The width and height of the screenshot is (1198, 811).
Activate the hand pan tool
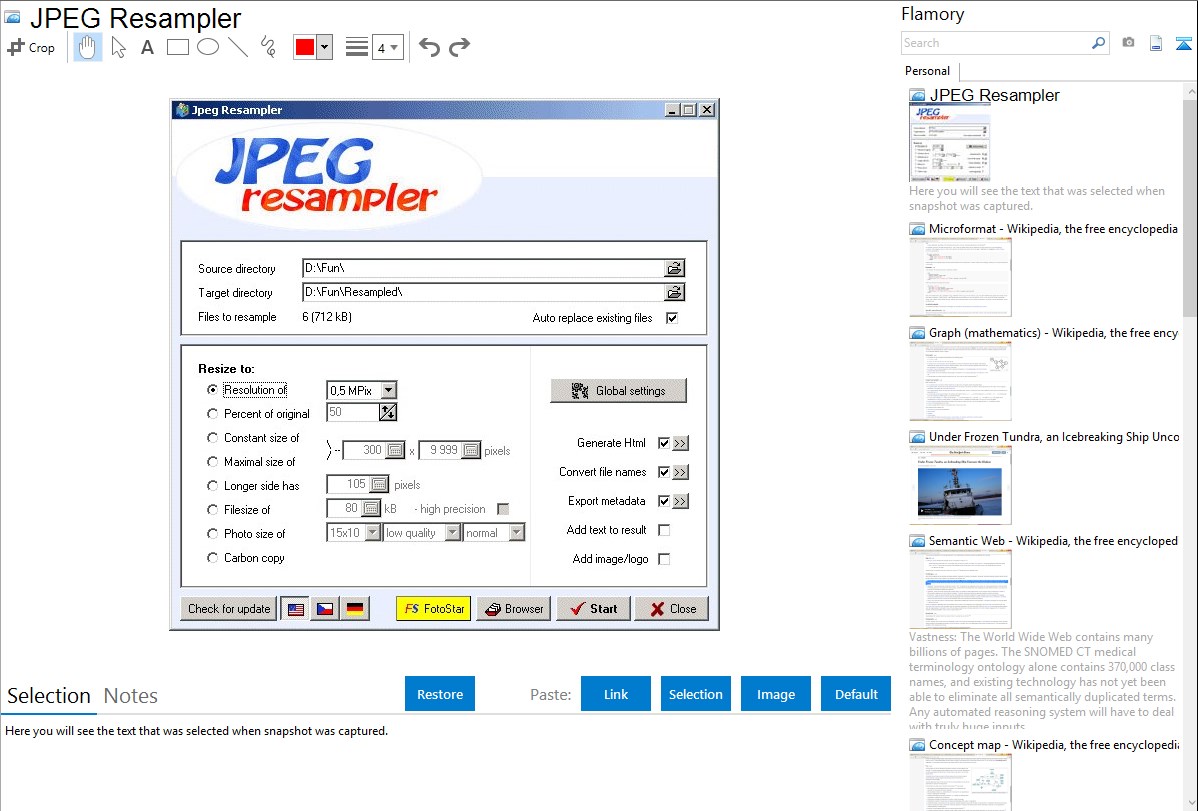pyautogui.click(x=87, y=47)
